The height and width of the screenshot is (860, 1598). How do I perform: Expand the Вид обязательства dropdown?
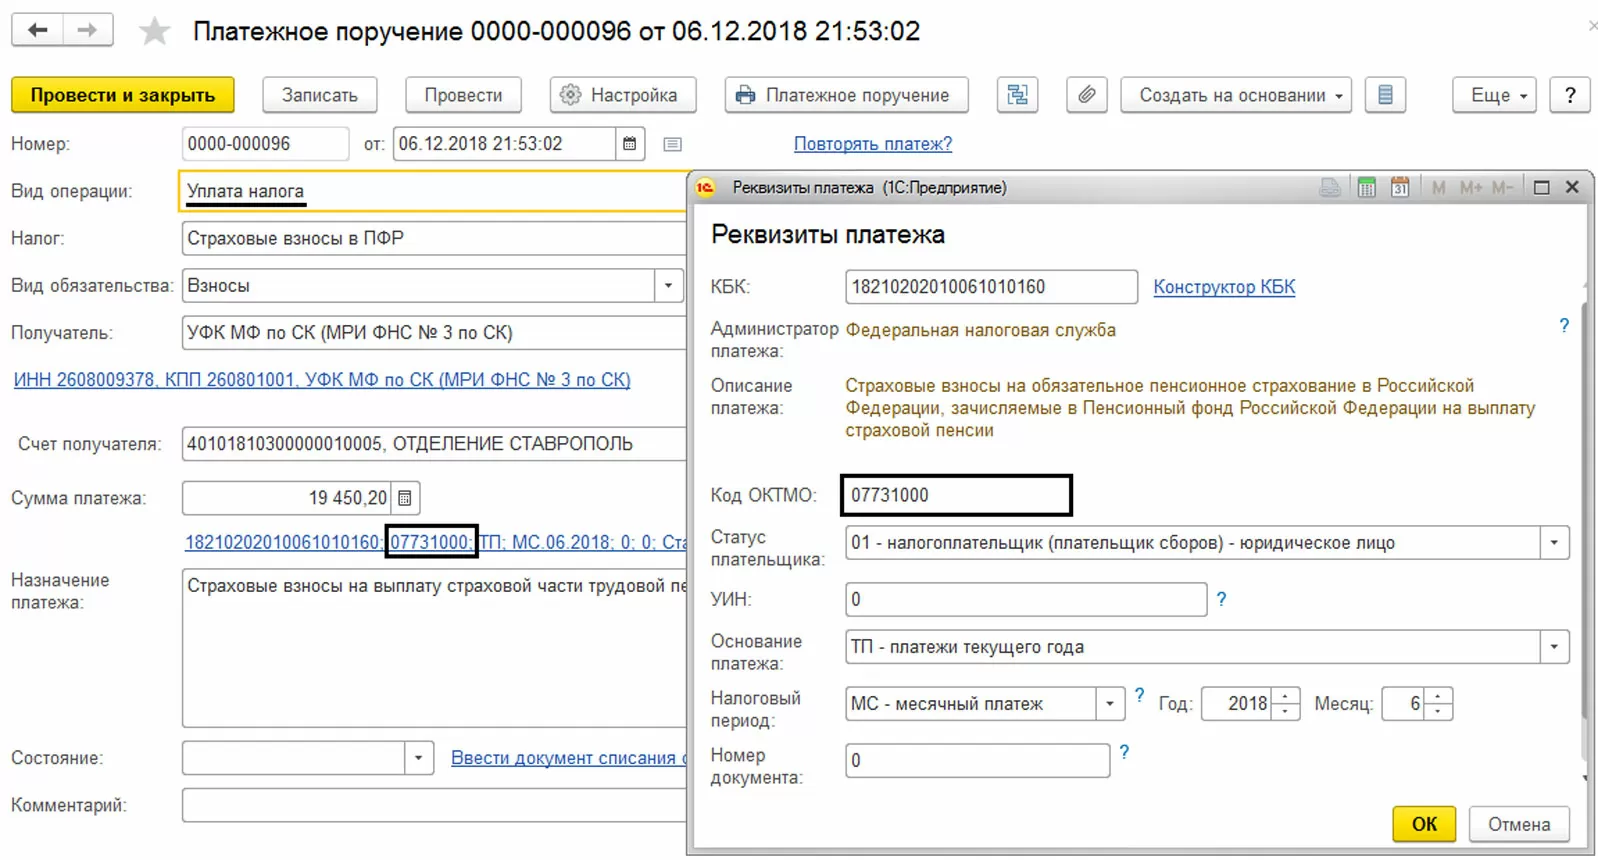669,286
